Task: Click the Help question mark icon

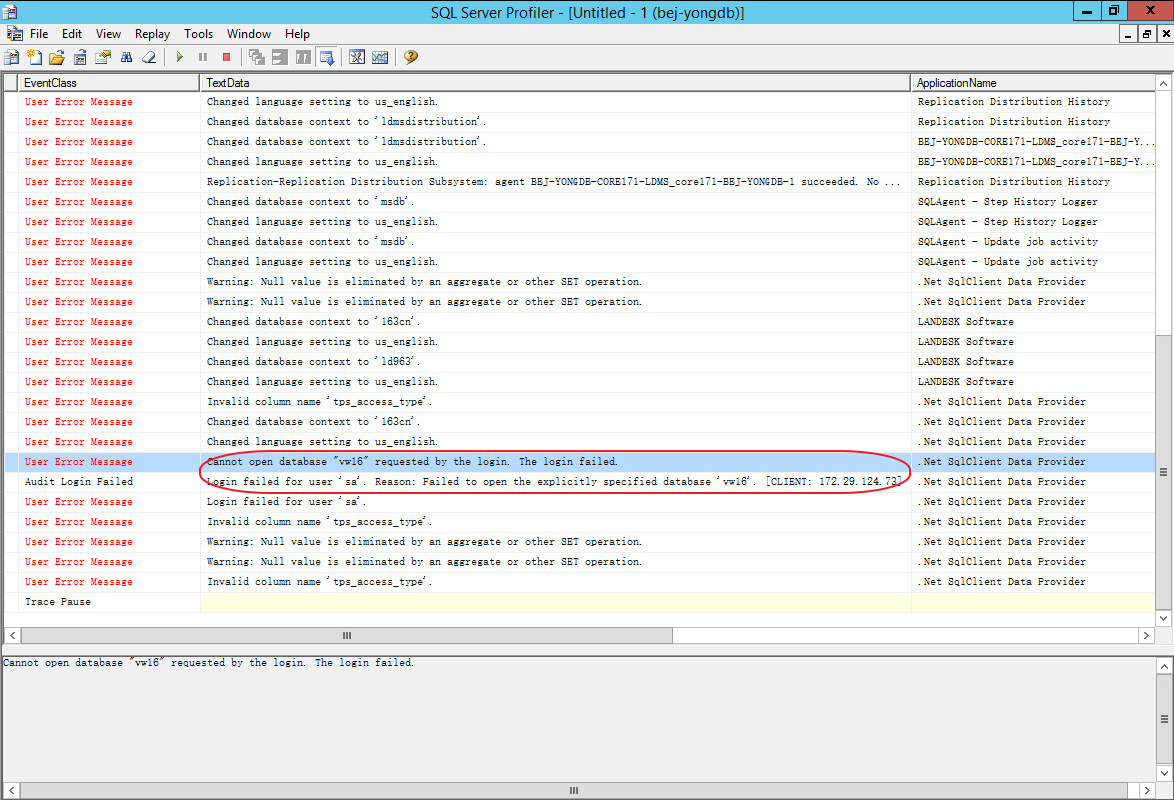Action: [x=410, y=57]
